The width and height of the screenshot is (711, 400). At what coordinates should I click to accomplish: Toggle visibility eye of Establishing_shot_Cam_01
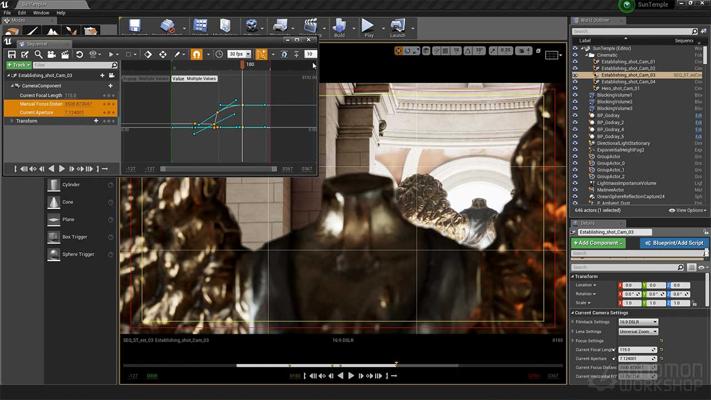pos(576,61)
